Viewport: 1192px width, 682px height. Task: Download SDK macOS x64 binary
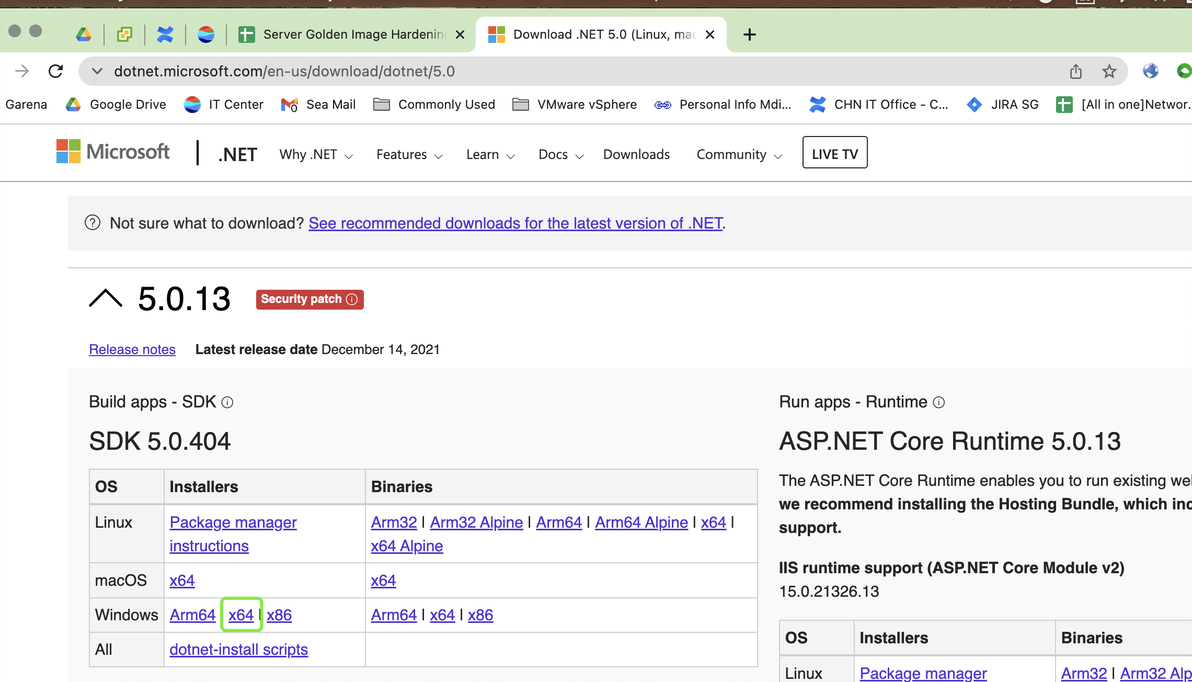point(383,580)
